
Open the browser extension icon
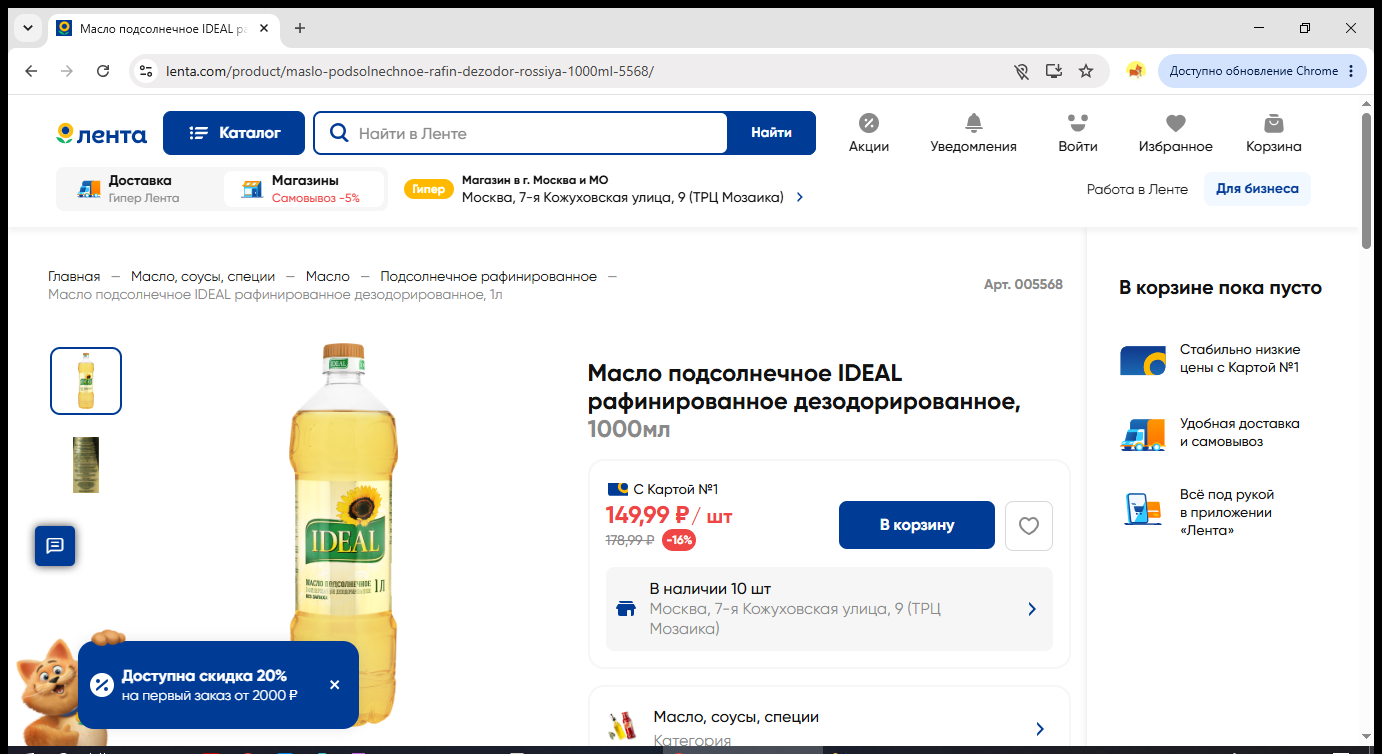[1135, 71]
